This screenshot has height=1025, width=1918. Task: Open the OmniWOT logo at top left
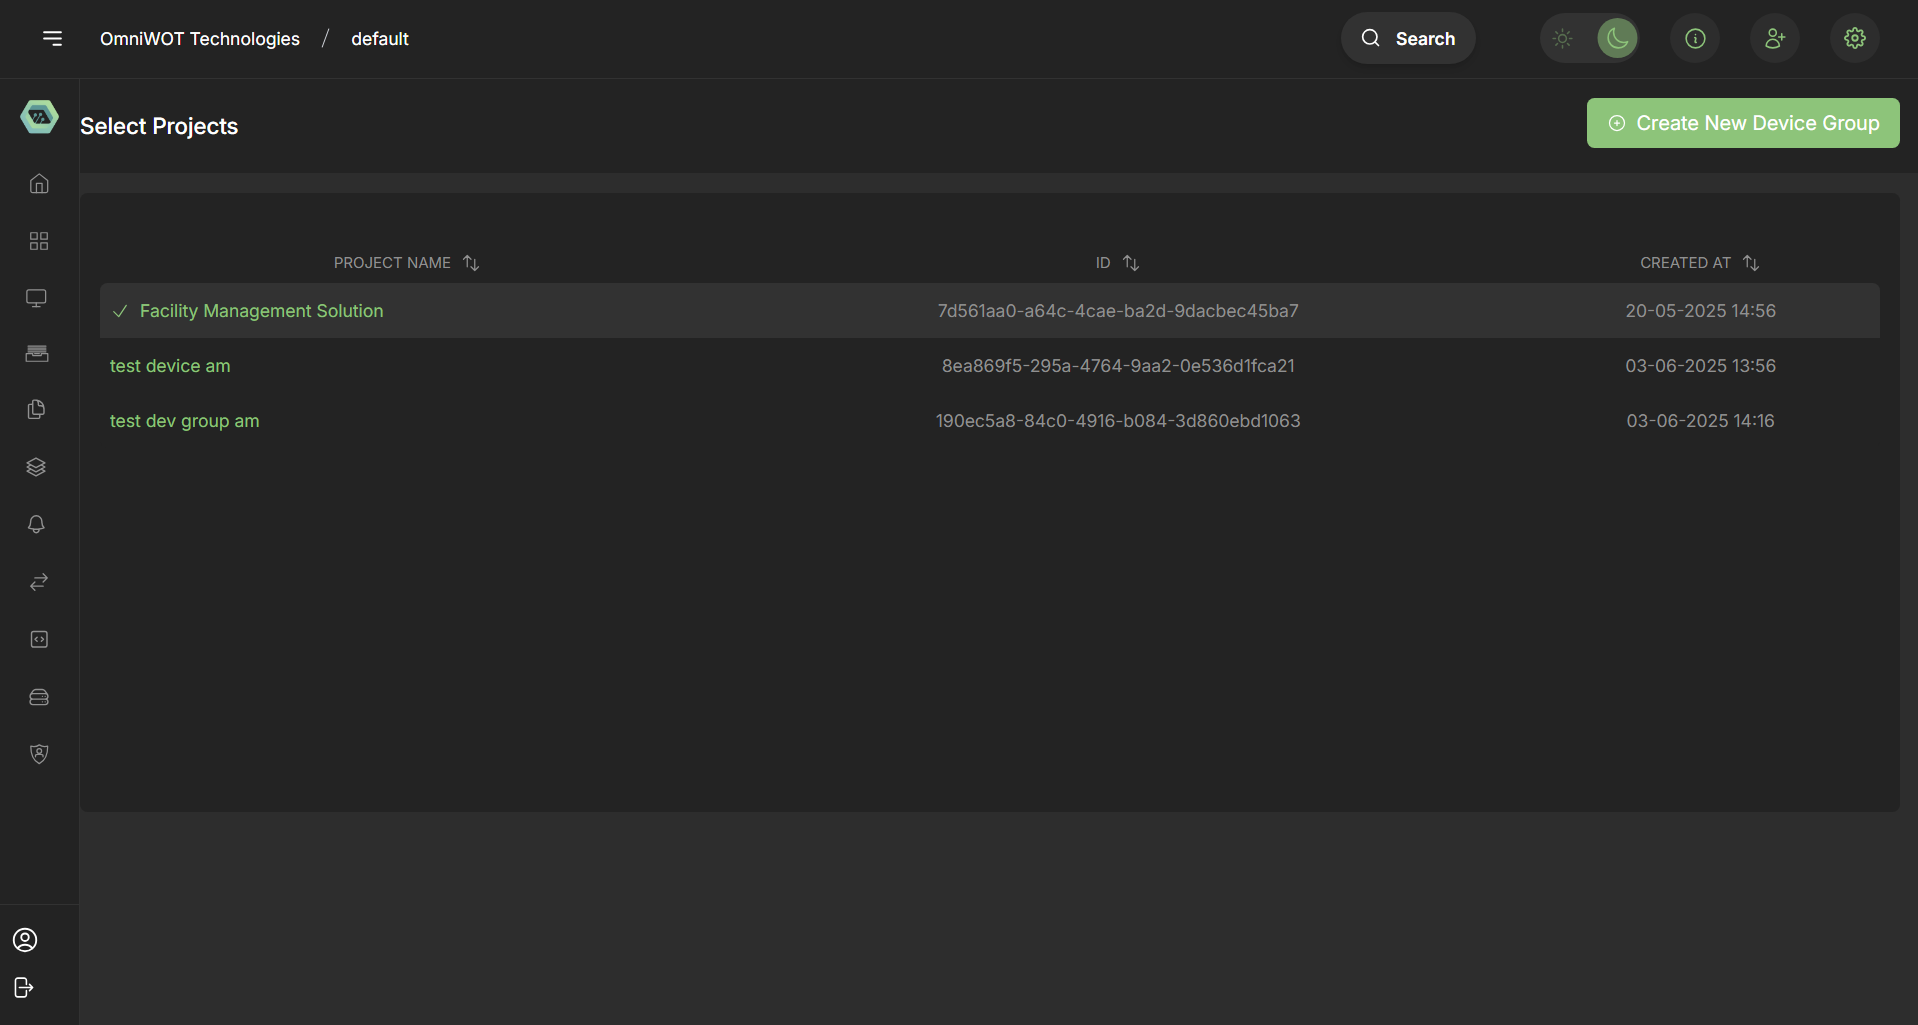(x=39, y=116)
